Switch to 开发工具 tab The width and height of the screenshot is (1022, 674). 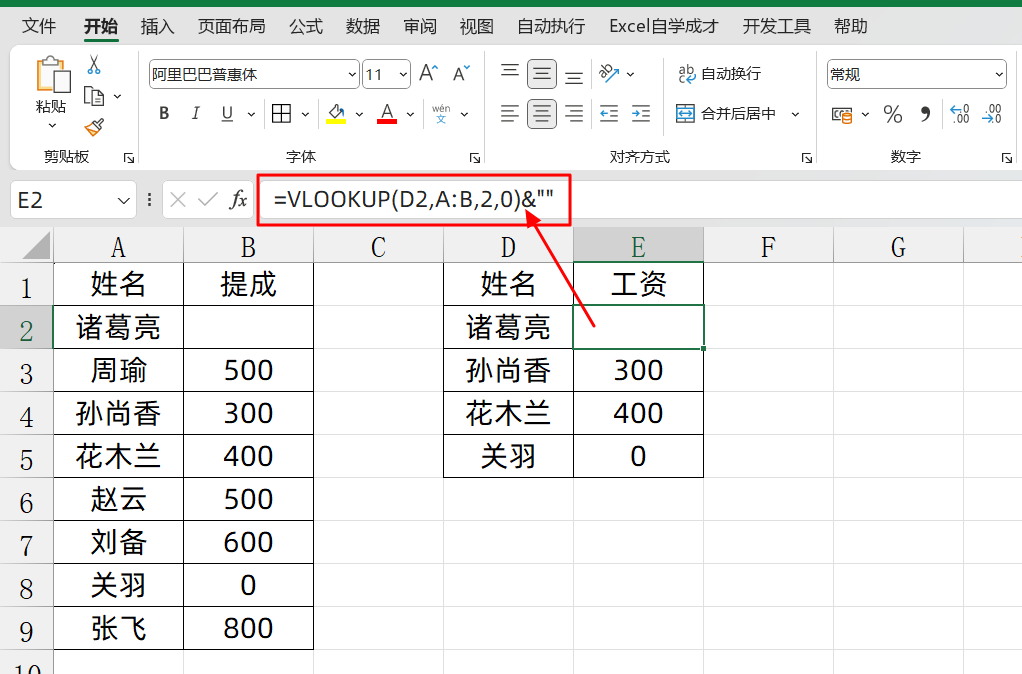click(776, 26)
